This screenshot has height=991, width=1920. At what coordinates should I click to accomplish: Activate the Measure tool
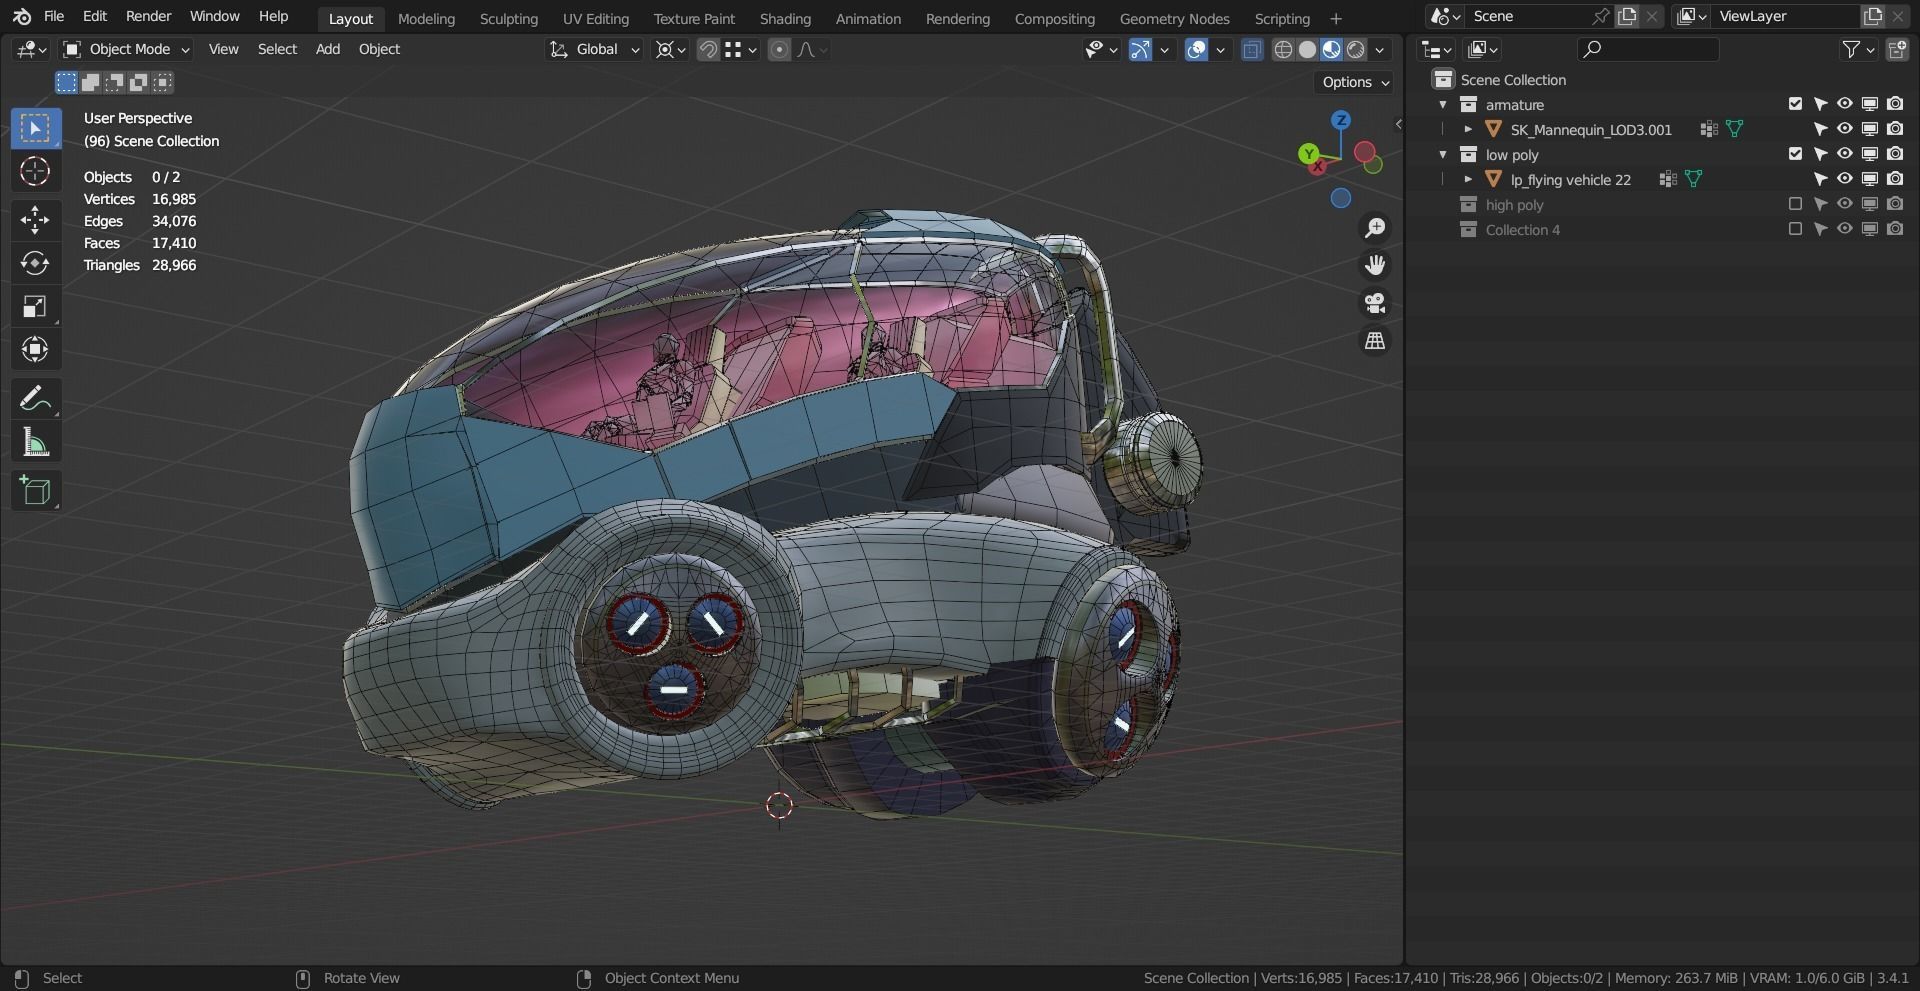click(x=35, y=441)
